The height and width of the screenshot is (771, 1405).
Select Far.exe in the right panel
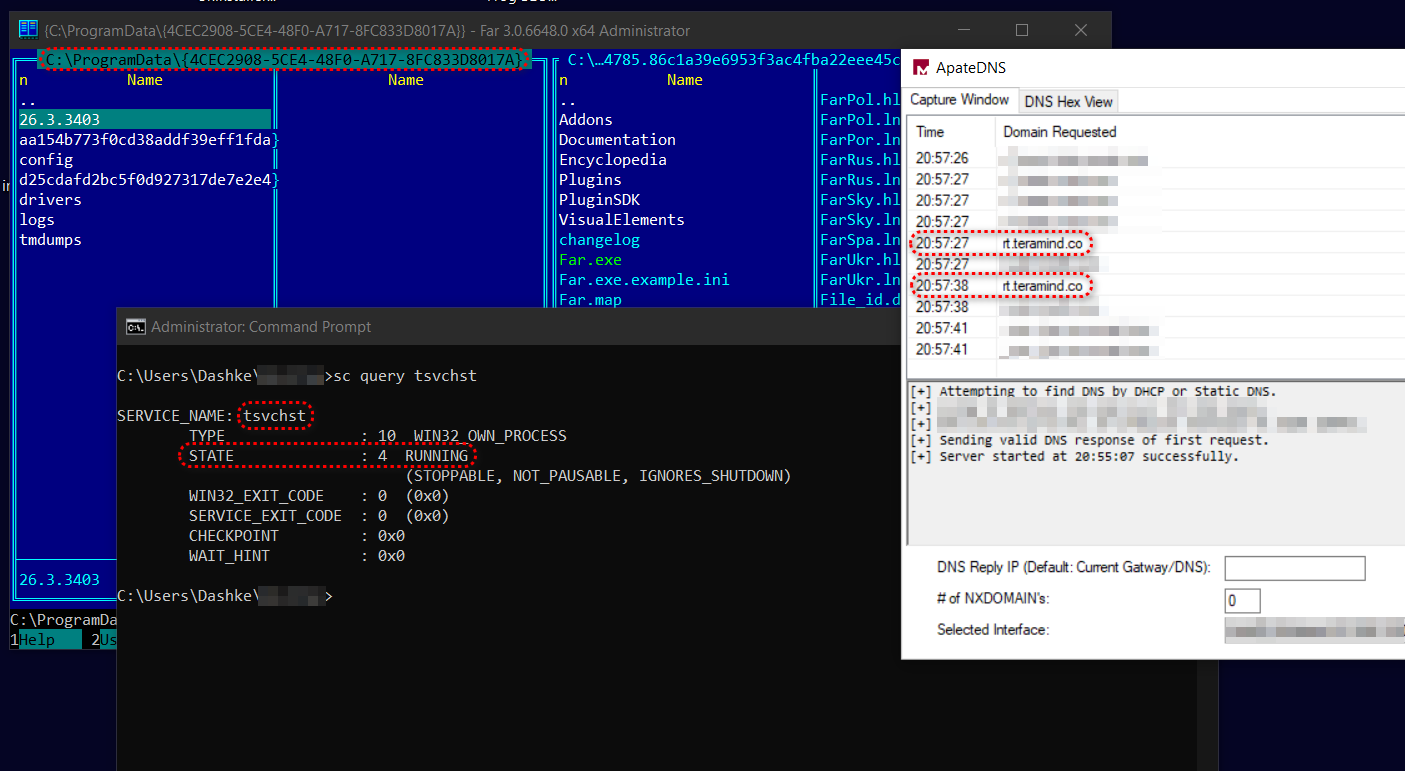[590, 260]
